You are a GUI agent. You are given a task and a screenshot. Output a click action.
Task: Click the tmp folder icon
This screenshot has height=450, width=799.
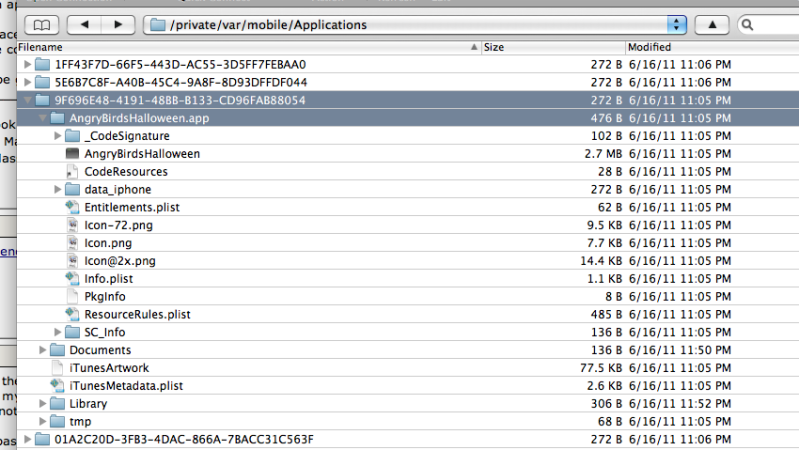coord(57,421)
